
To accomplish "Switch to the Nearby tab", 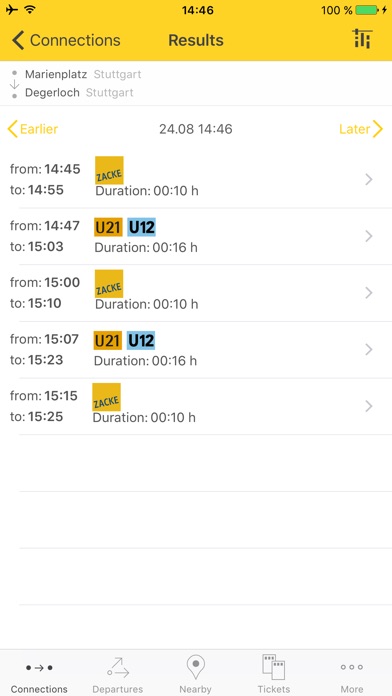I will [x=195, y=674].
